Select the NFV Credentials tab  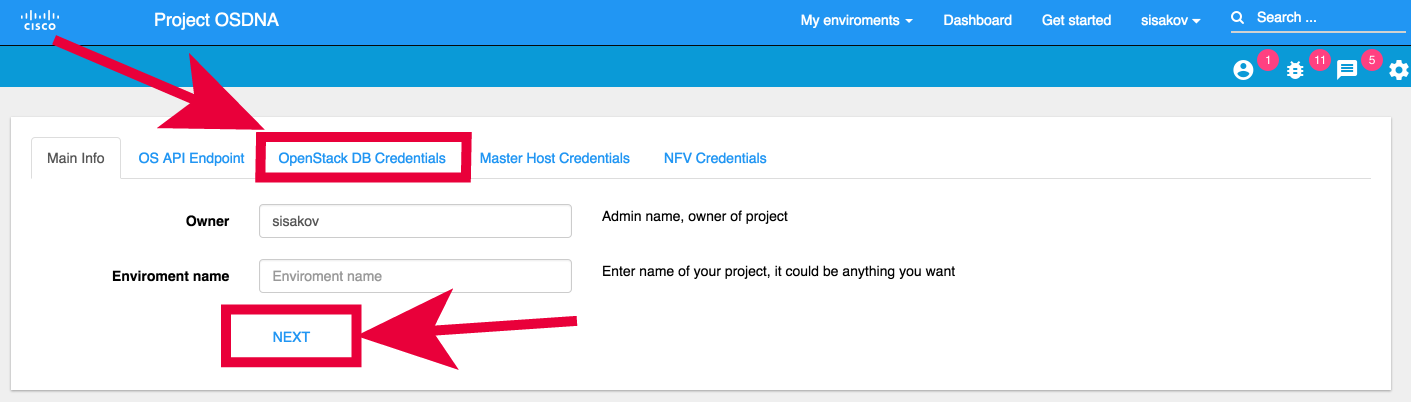tap(715, 158)
